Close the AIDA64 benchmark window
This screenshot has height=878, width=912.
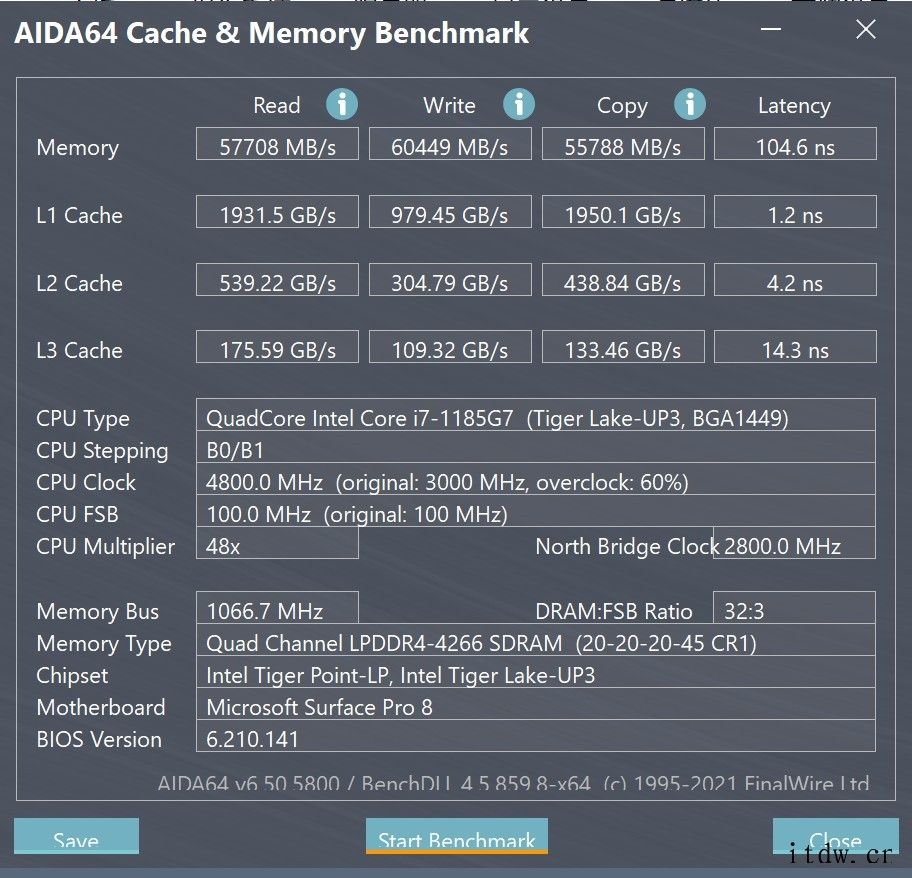click(x=866, y=30)
